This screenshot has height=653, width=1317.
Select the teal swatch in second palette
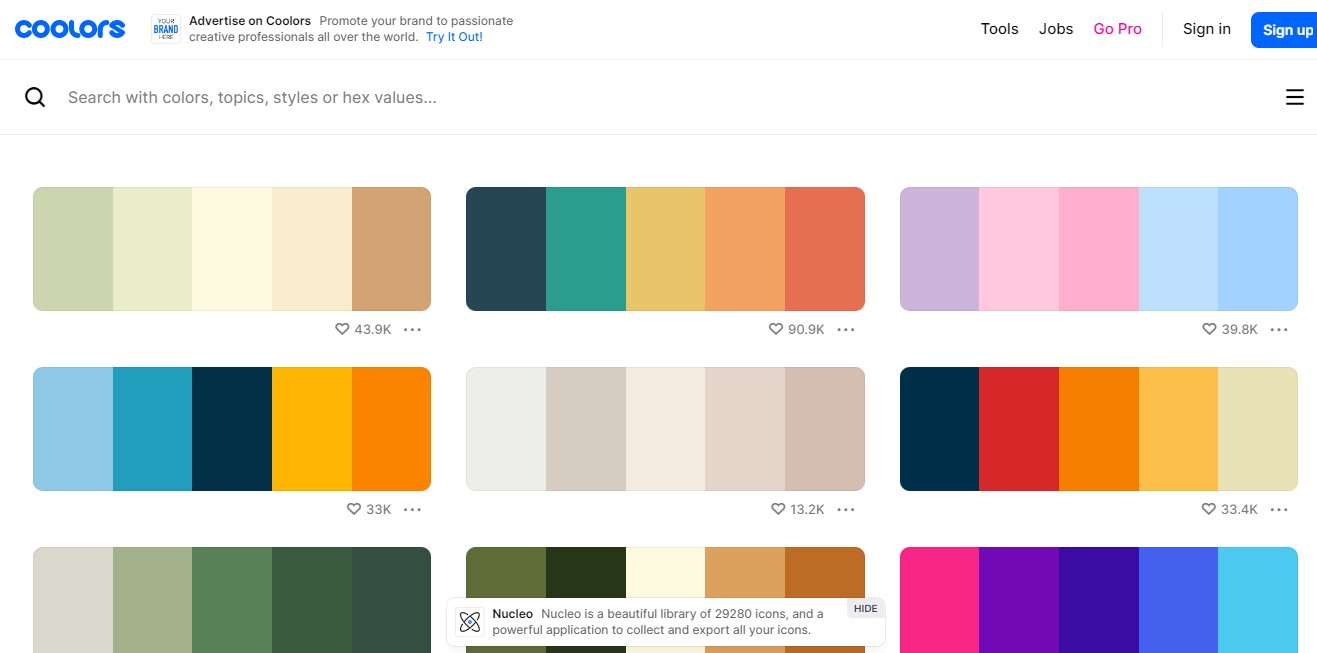click(x=586, y=249)
